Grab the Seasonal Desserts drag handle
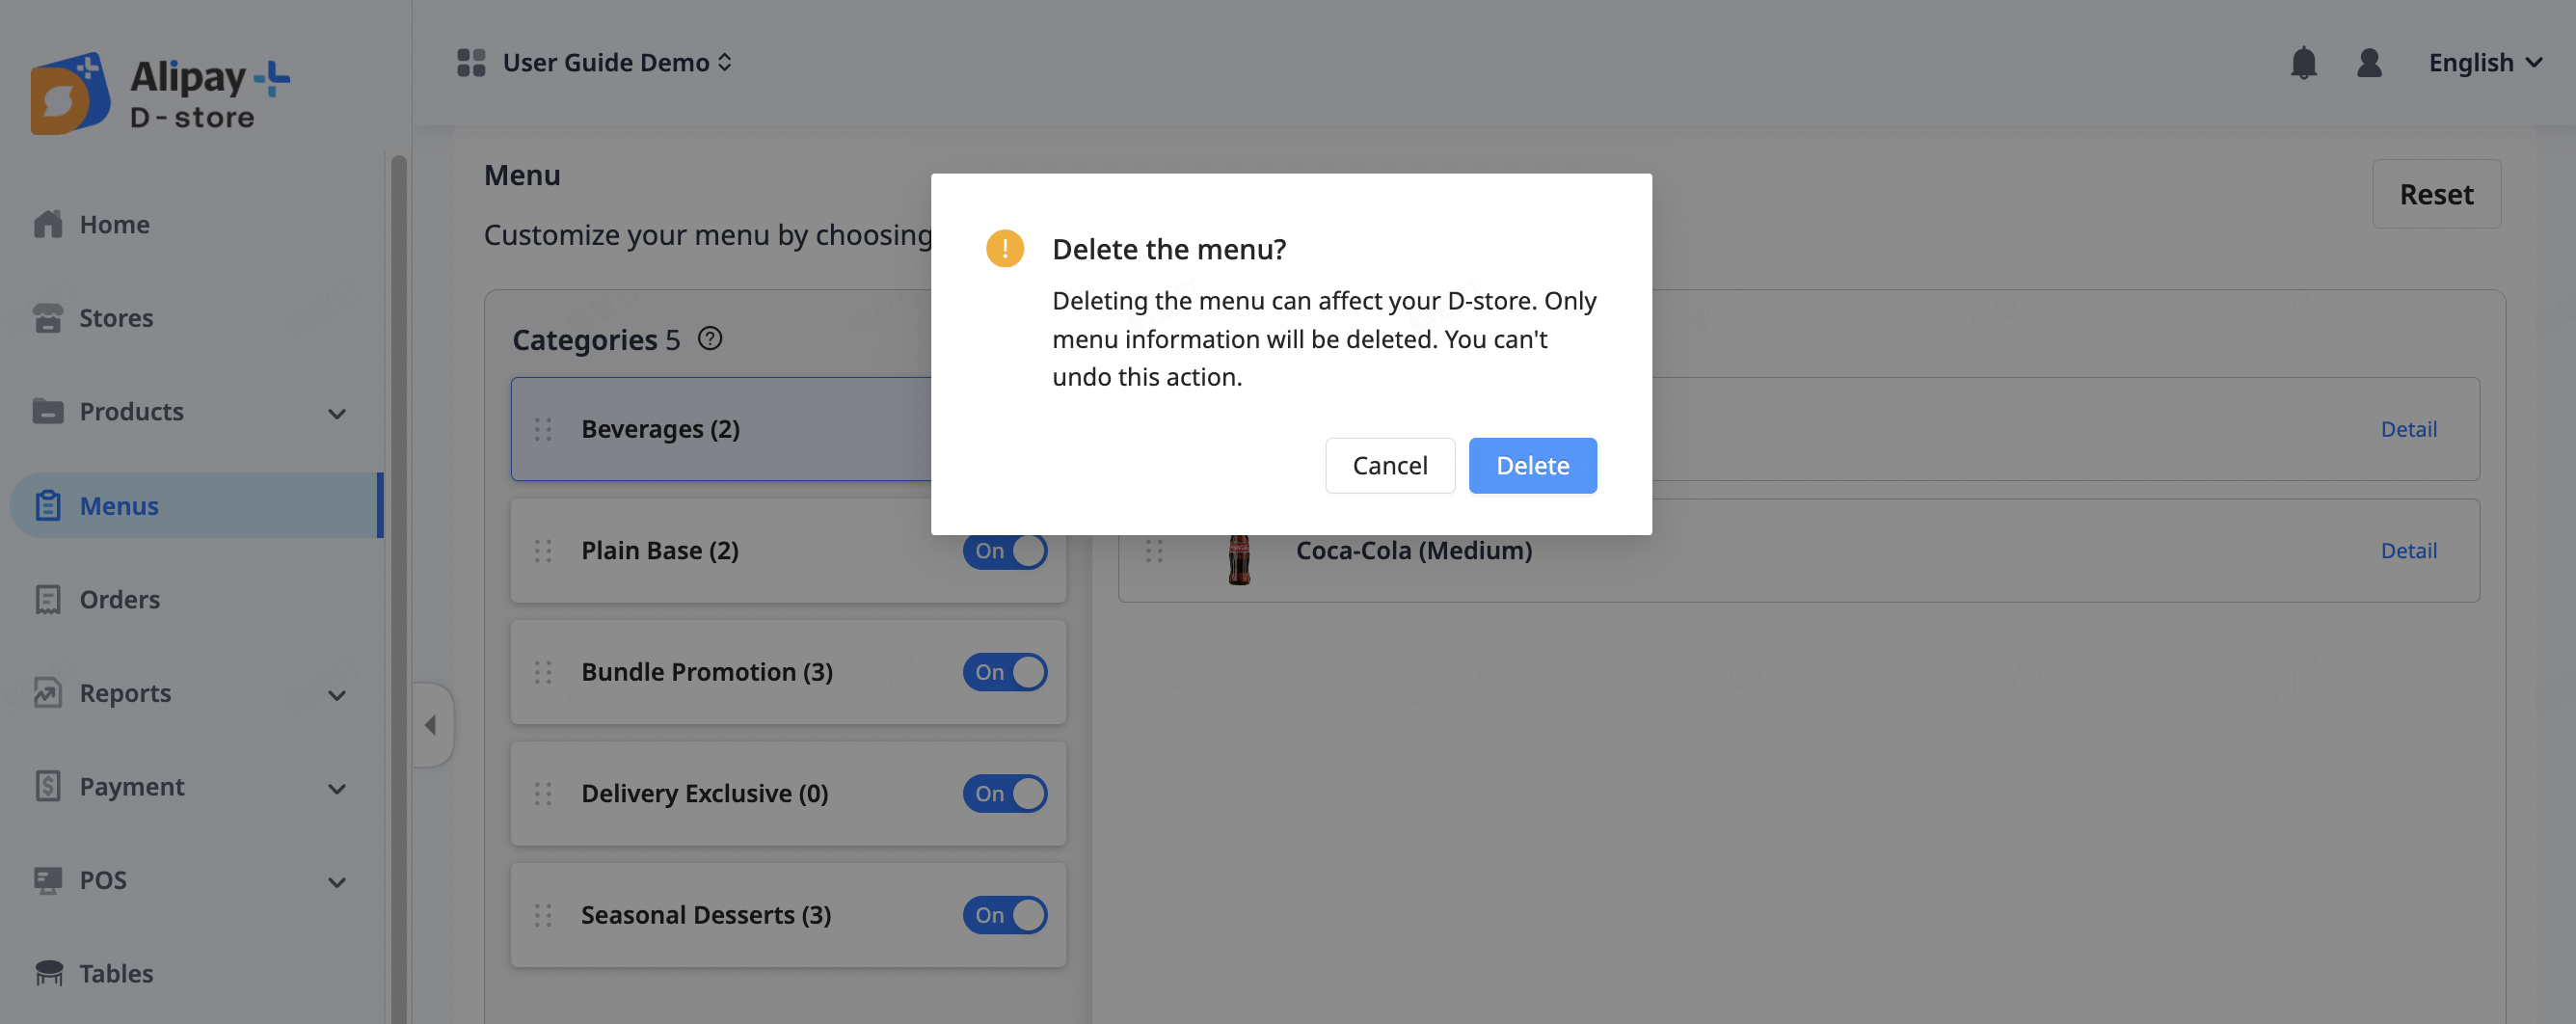This screenshot has height=1024, width=2576. click(543, 915)
